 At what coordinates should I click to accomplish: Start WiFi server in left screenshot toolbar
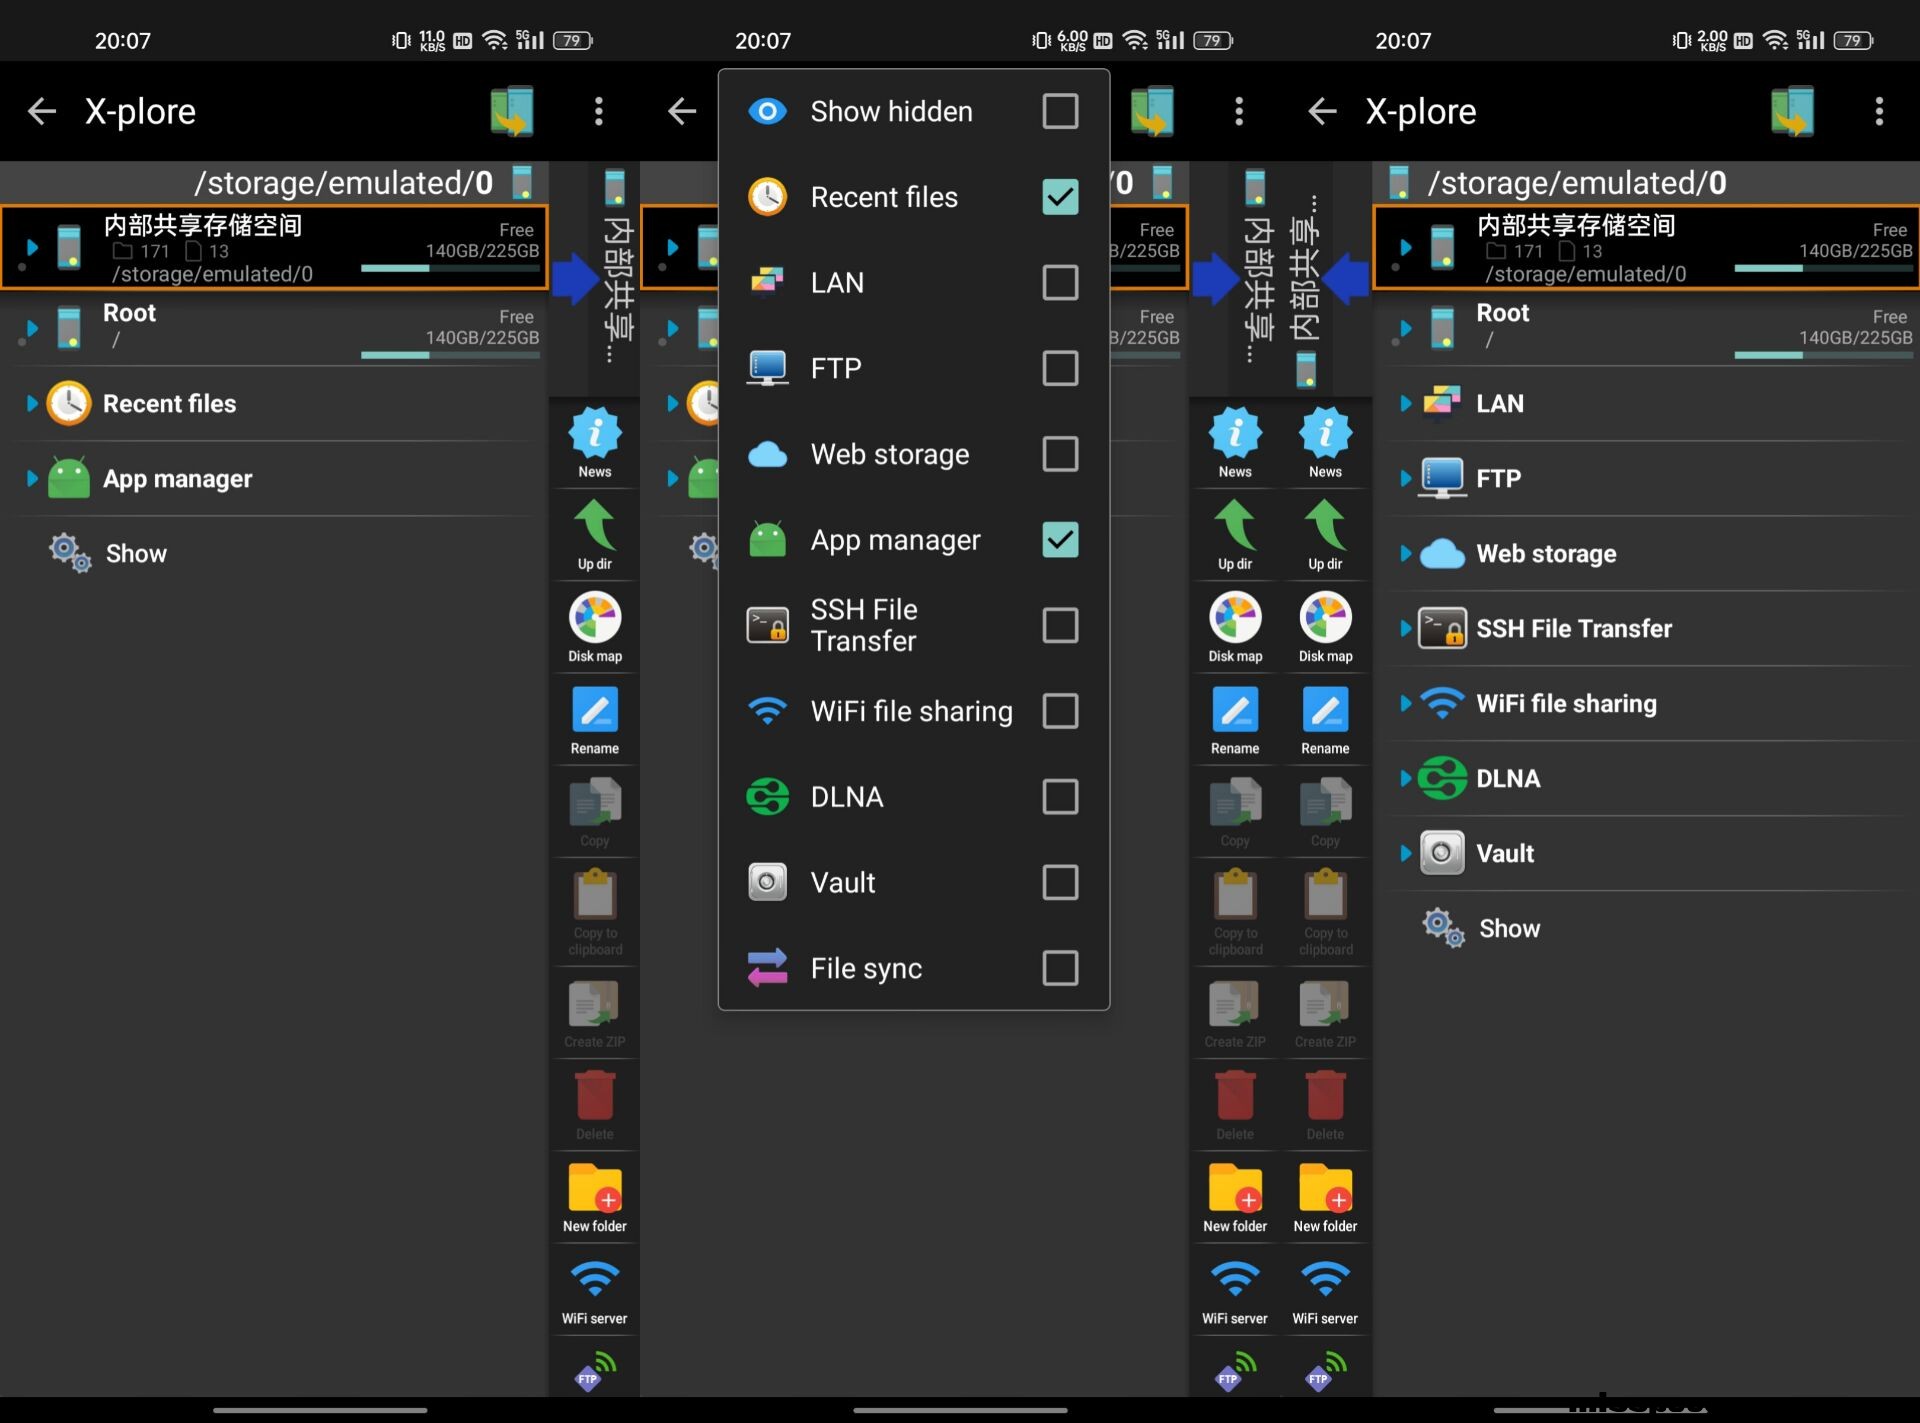click(x=595, y=1290)
